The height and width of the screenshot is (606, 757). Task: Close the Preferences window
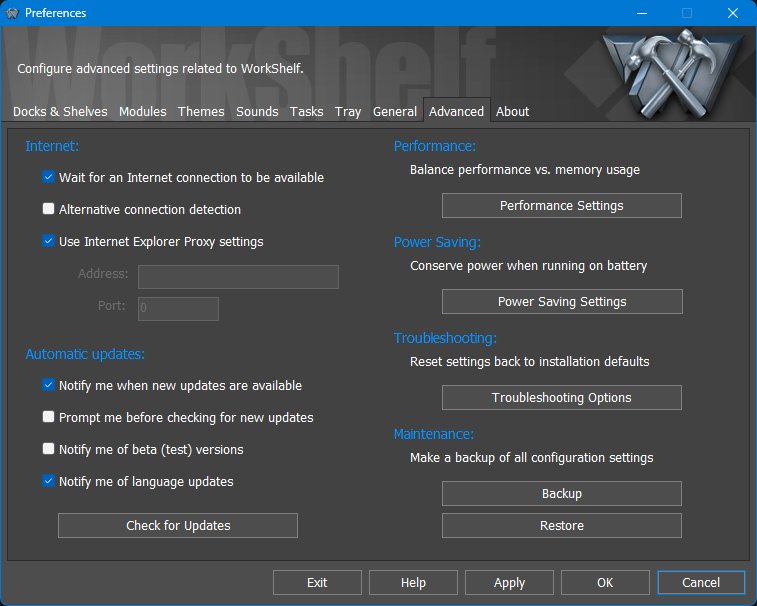pyautogui.click(x=732, y=13)
